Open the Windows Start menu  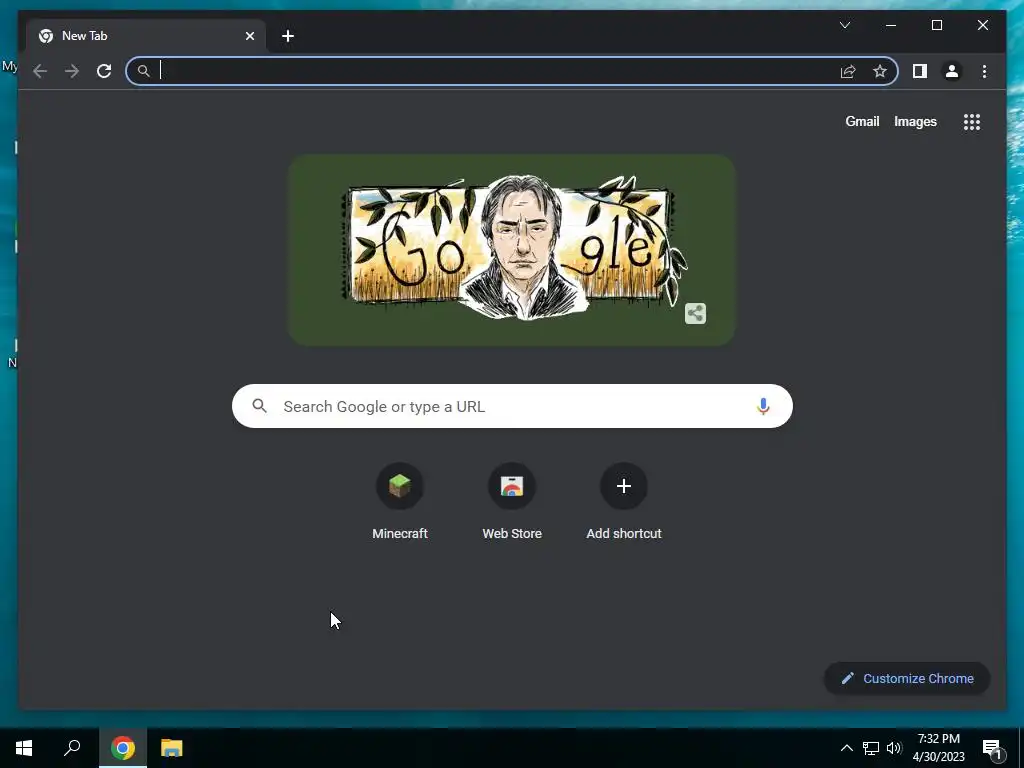point(24,748)
